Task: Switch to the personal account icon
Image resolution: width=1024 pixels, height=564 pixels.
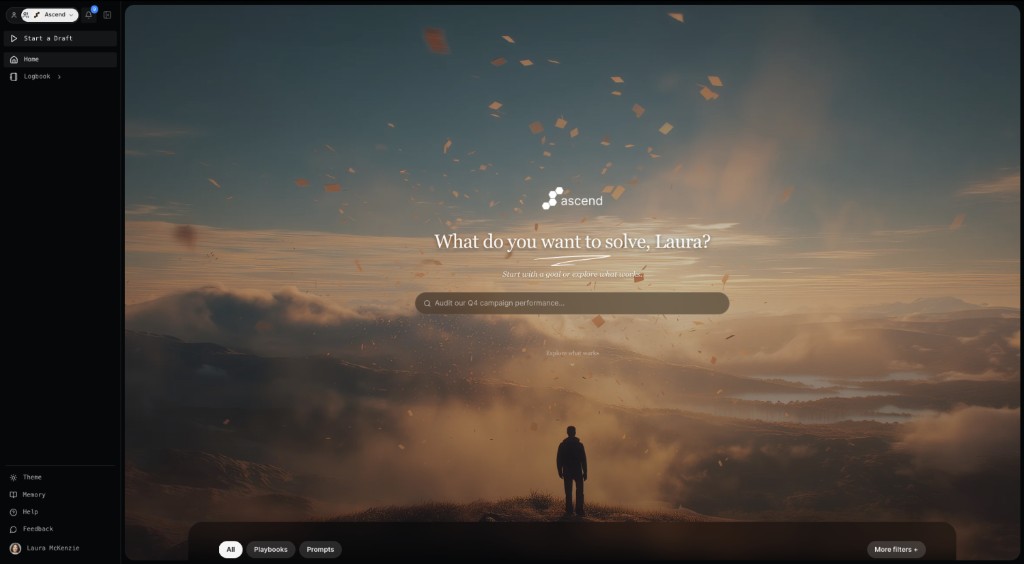Action: (x=14, y=15)
